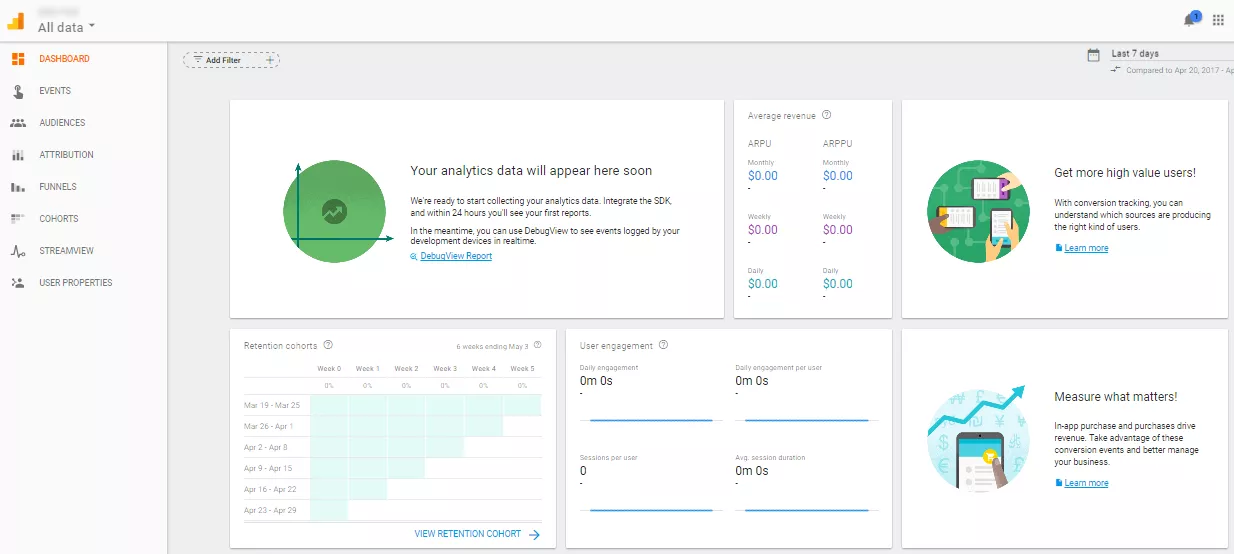Click the Funnels icon in sidebar
This screenshot has height=554, width=1234.
18,187
